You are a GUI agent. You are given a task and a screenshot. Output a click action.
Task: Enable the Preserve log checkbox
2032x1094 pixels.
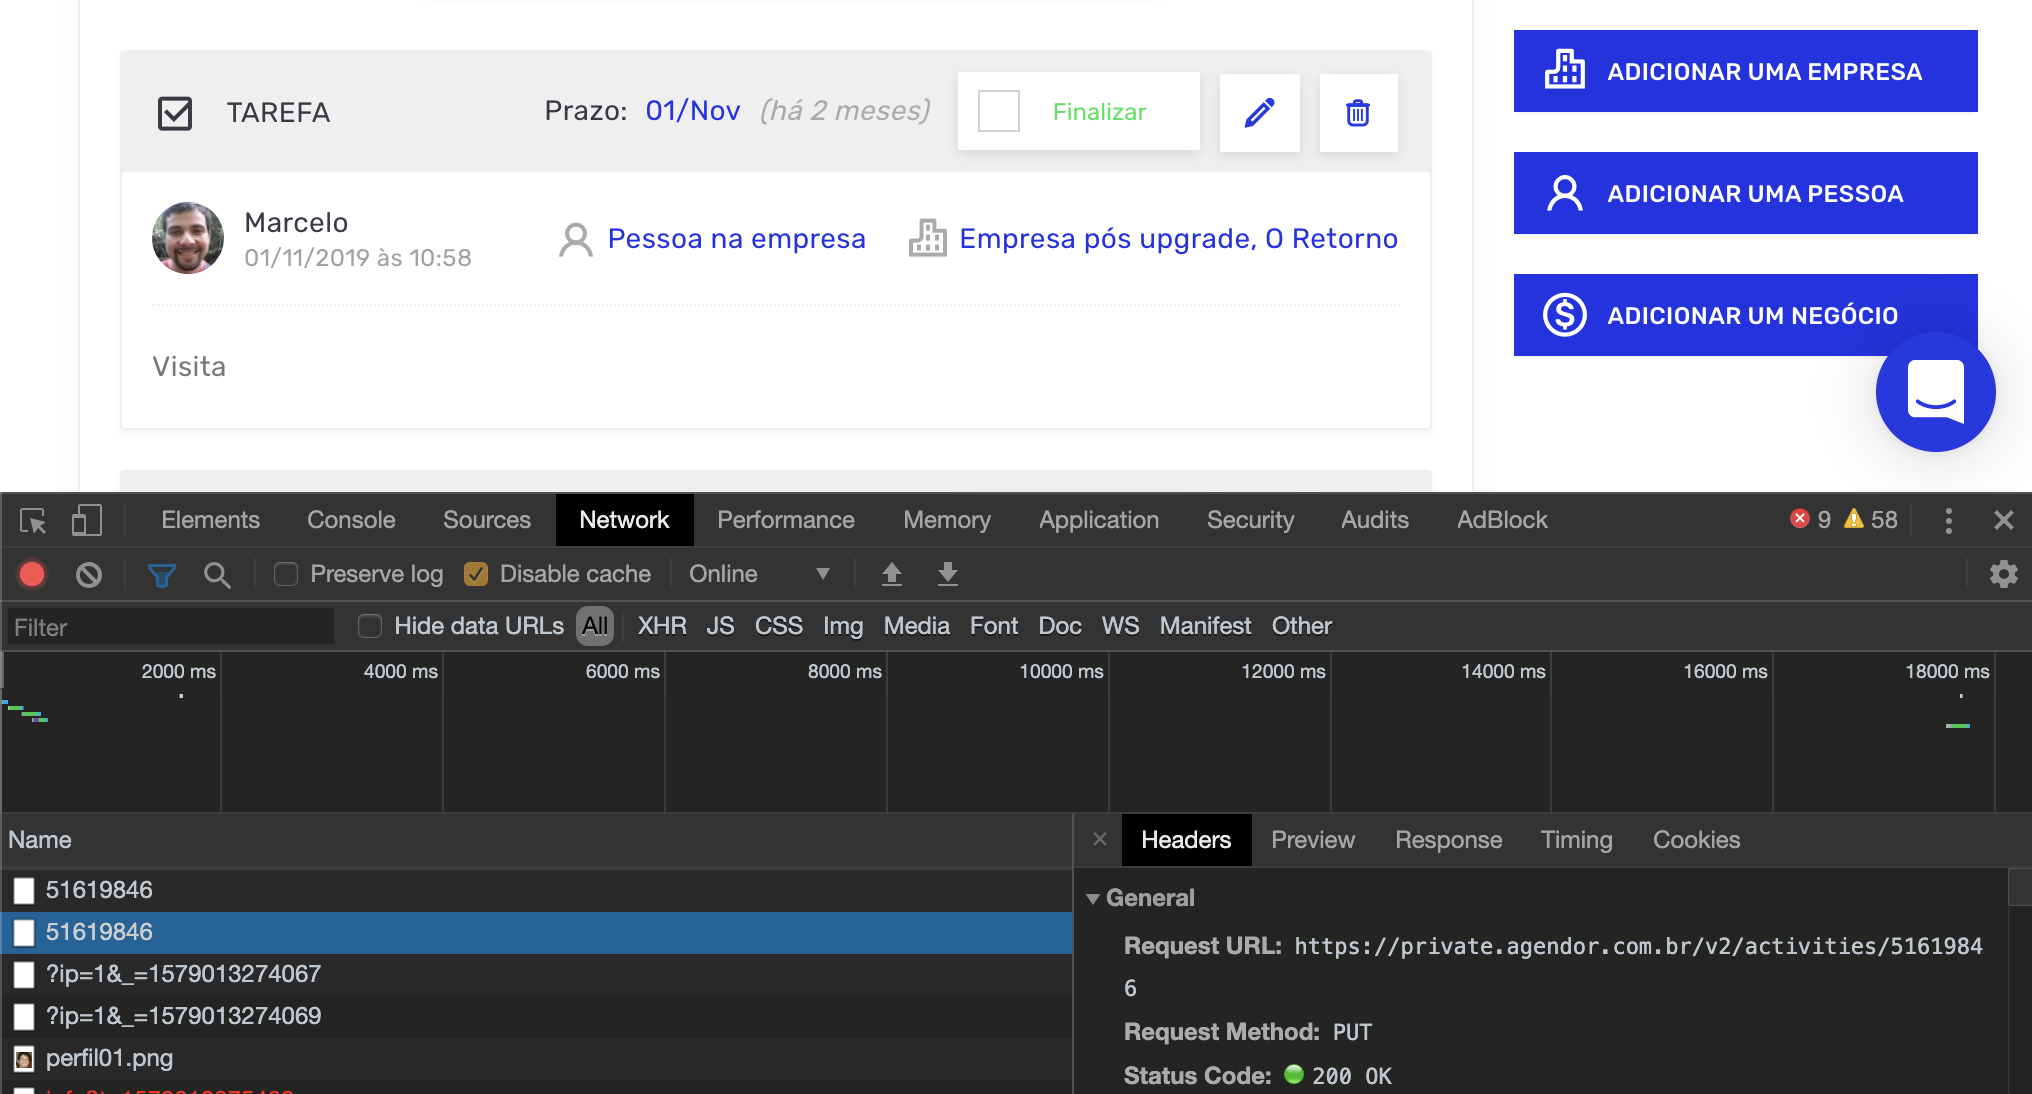(286, 574)
